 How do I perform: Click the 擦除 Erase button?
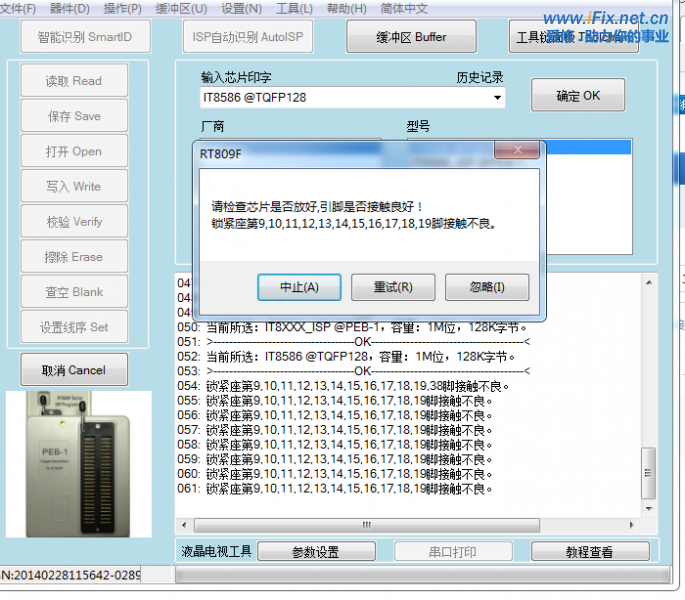[x=74, y=257]
